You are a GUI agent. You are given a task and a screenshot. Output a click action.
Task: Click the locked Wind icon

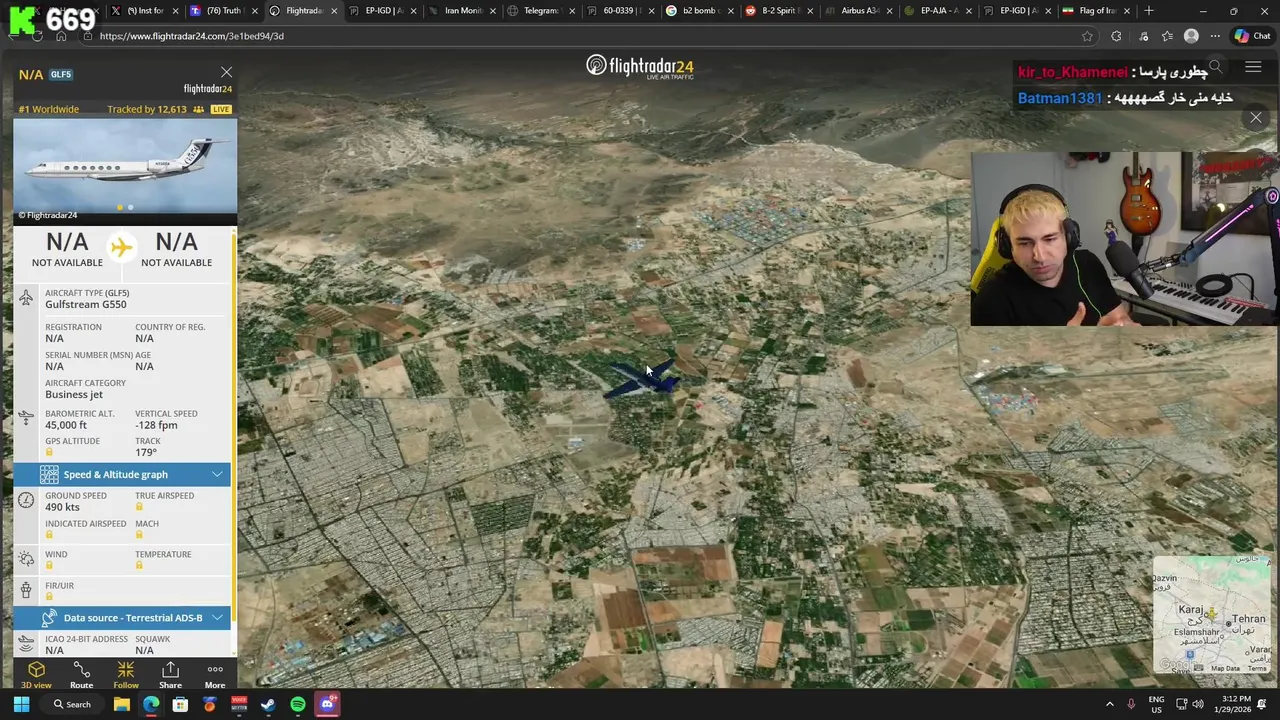coord(49,565)
